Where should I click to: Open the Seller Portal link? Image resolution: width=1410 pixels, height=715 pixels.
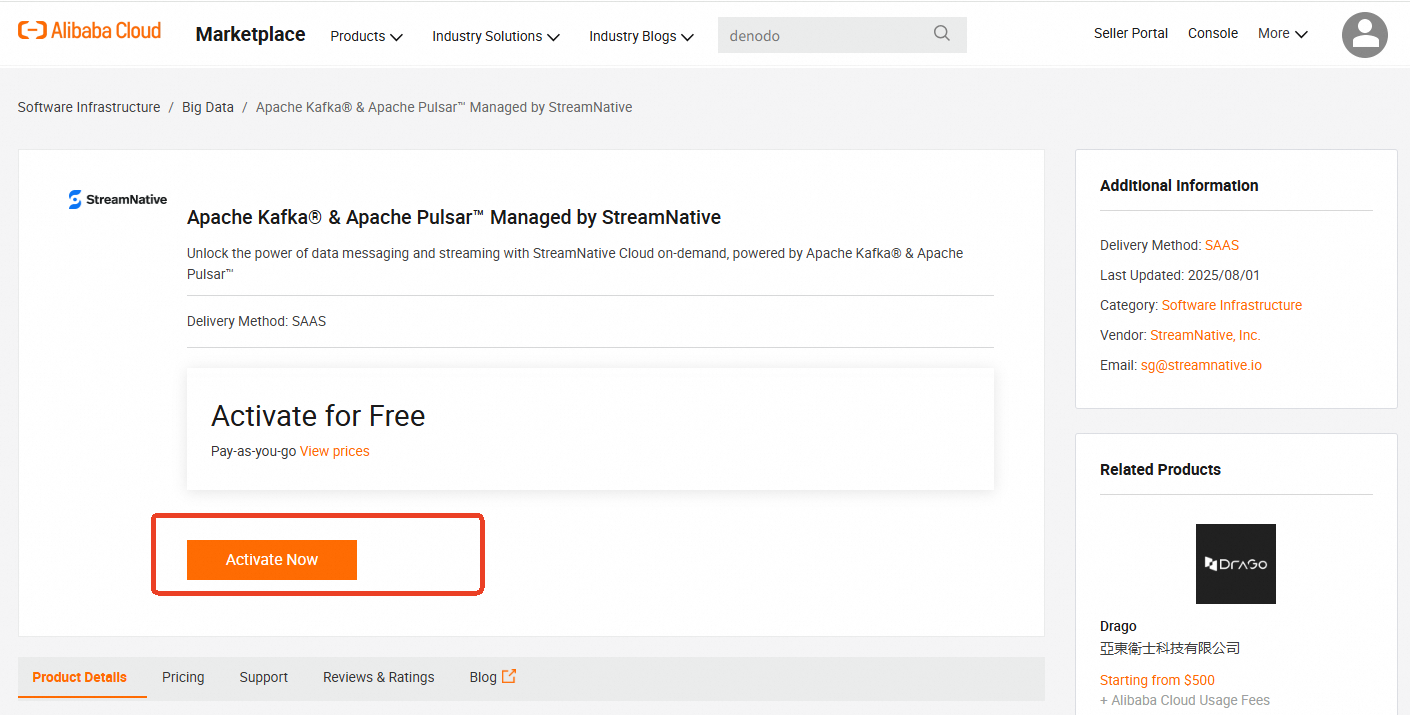point(1131,33)
